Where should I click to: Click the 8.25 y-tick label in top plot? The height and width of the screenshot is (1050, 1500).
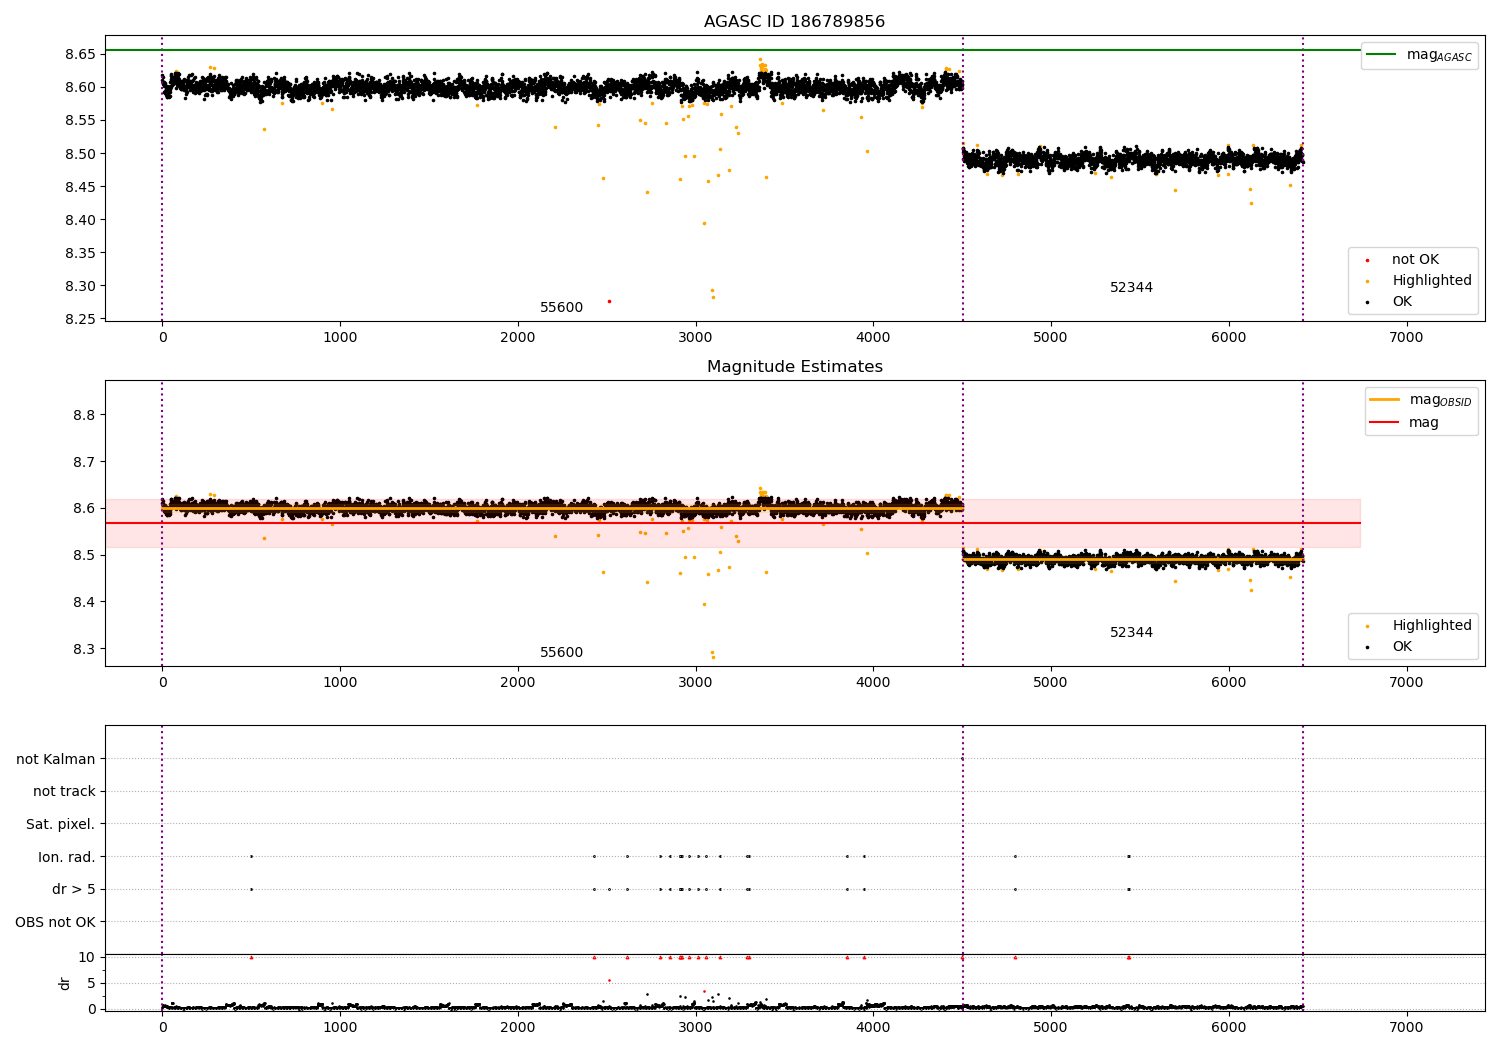pos(80,319)
